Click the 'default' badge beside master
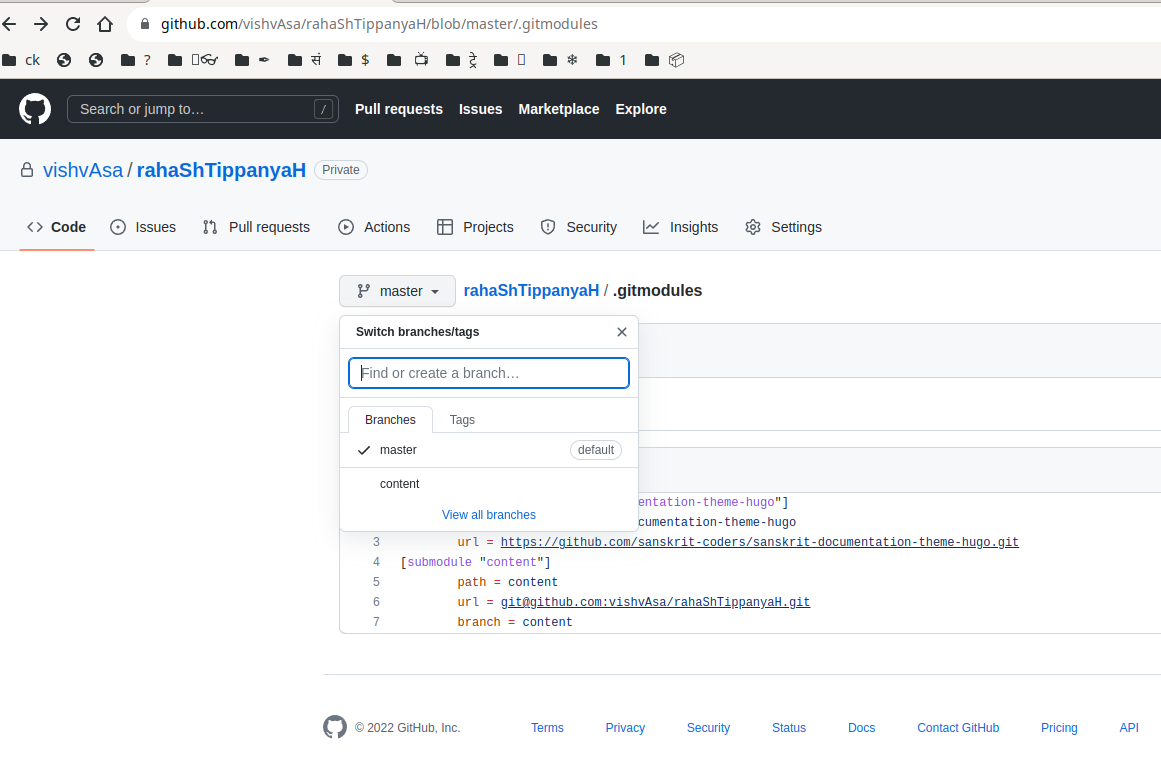The width and height of the screenshot is (1161, 779). 595,450
